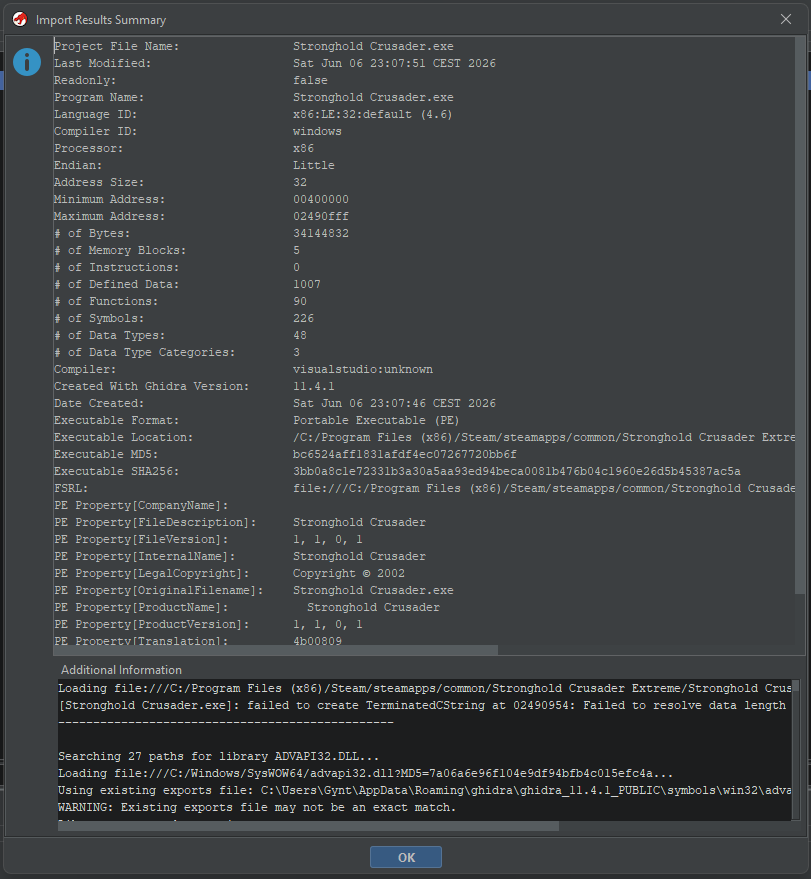
Task: Click the blue information icon
Action: (x=27, y=62)
